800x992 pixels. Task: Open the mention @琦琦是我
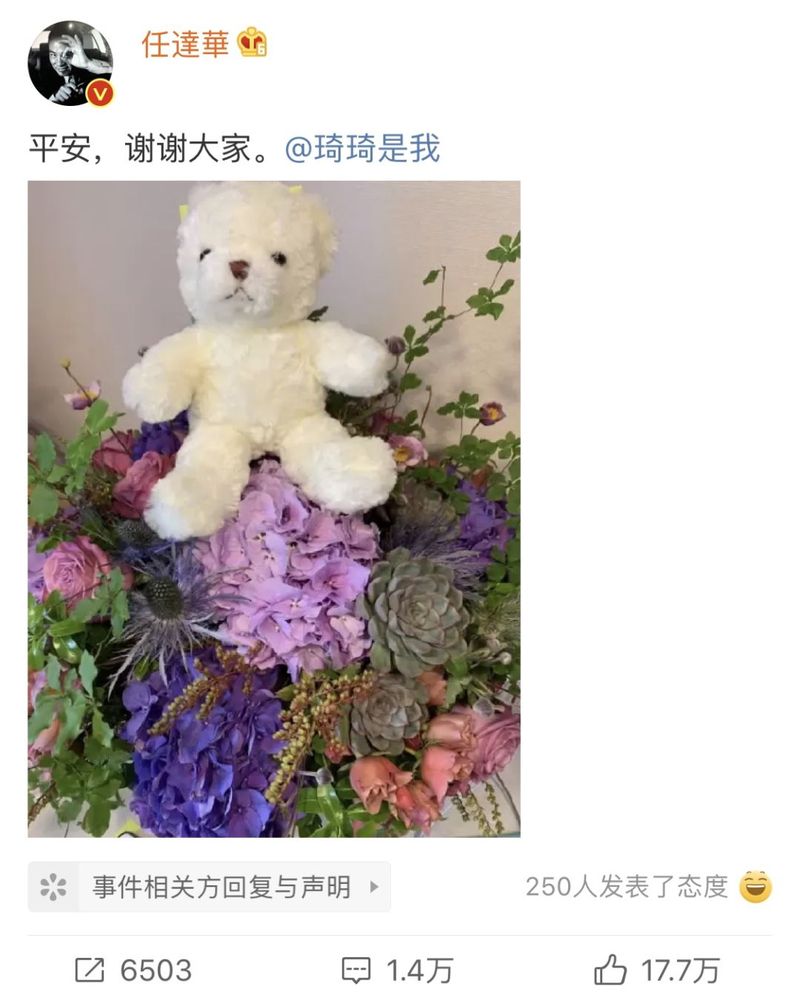coord(362,149)
